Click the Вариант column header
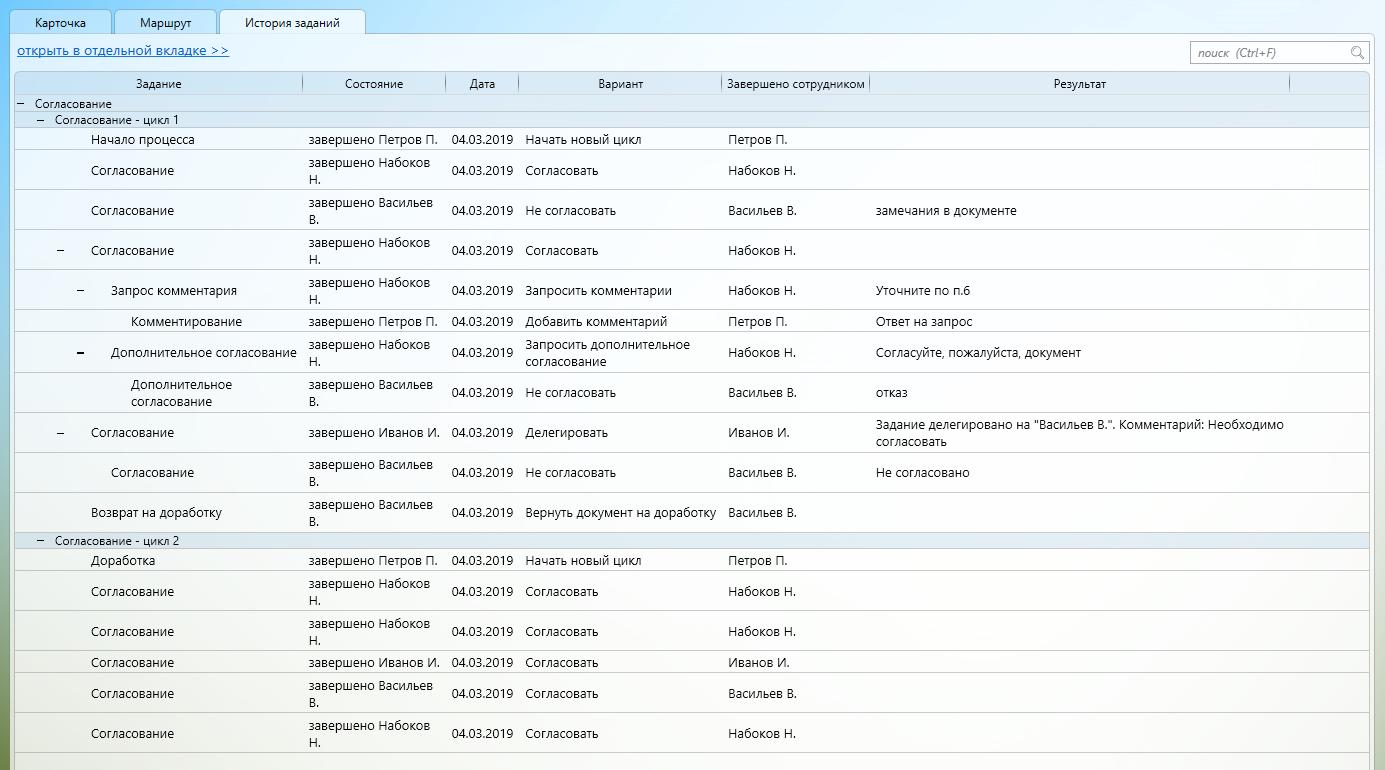The width and height of the screenshot is (1385, 770). tap(620, 84)
